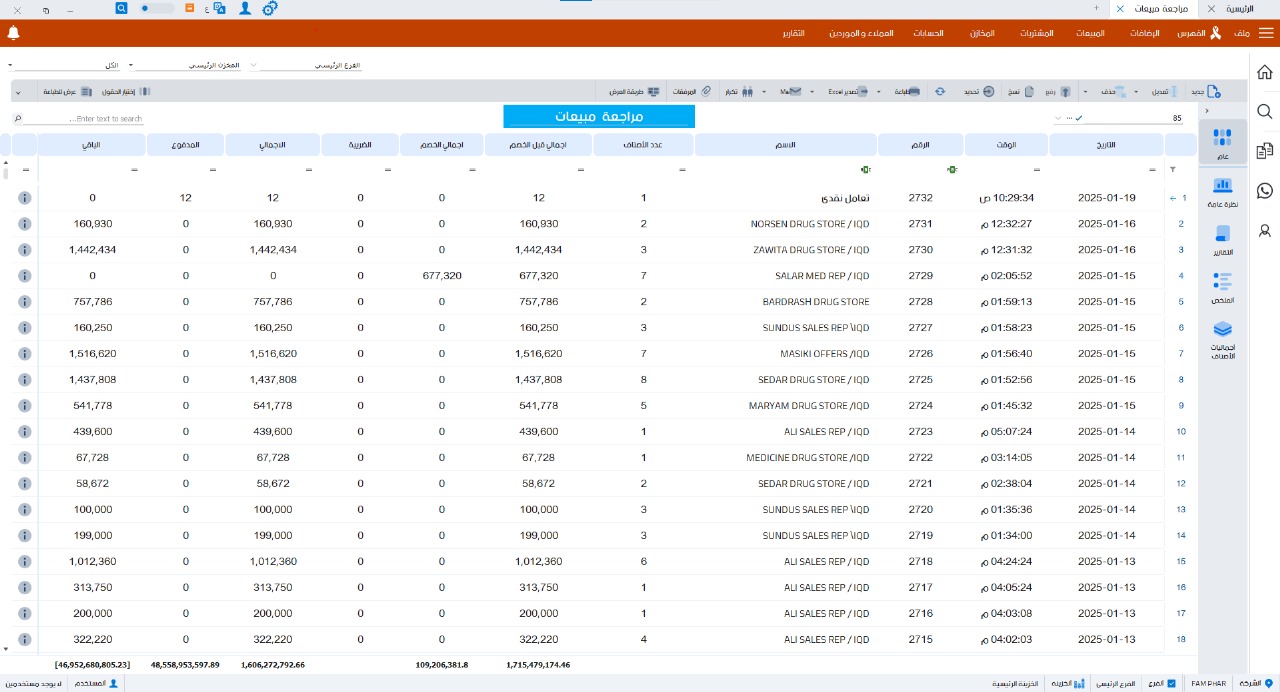
Task: Click the notification bell icon
Action: pos(13,33)
